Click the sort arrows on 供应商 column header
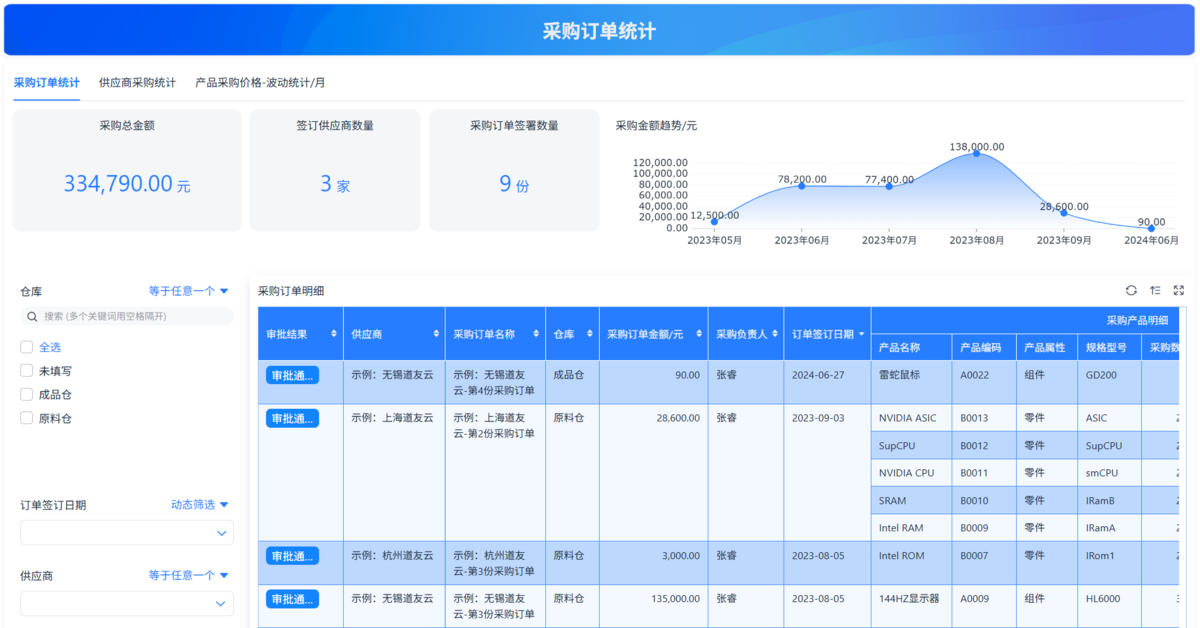 coord(436,334)
